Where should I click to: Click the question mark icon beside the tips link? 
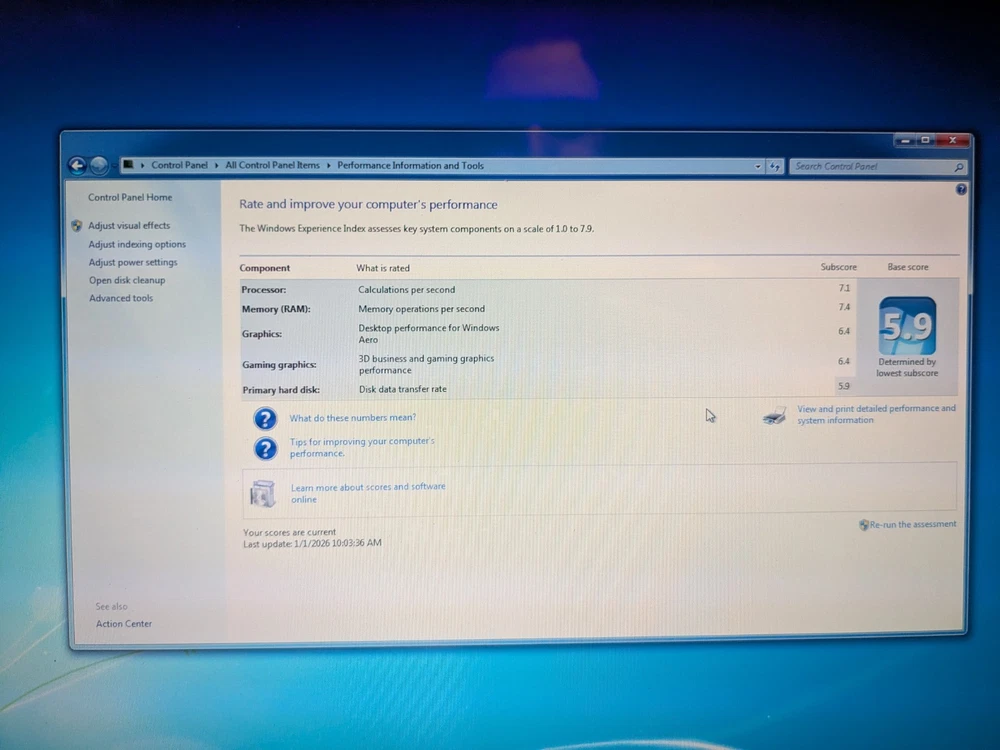[265, 448]
